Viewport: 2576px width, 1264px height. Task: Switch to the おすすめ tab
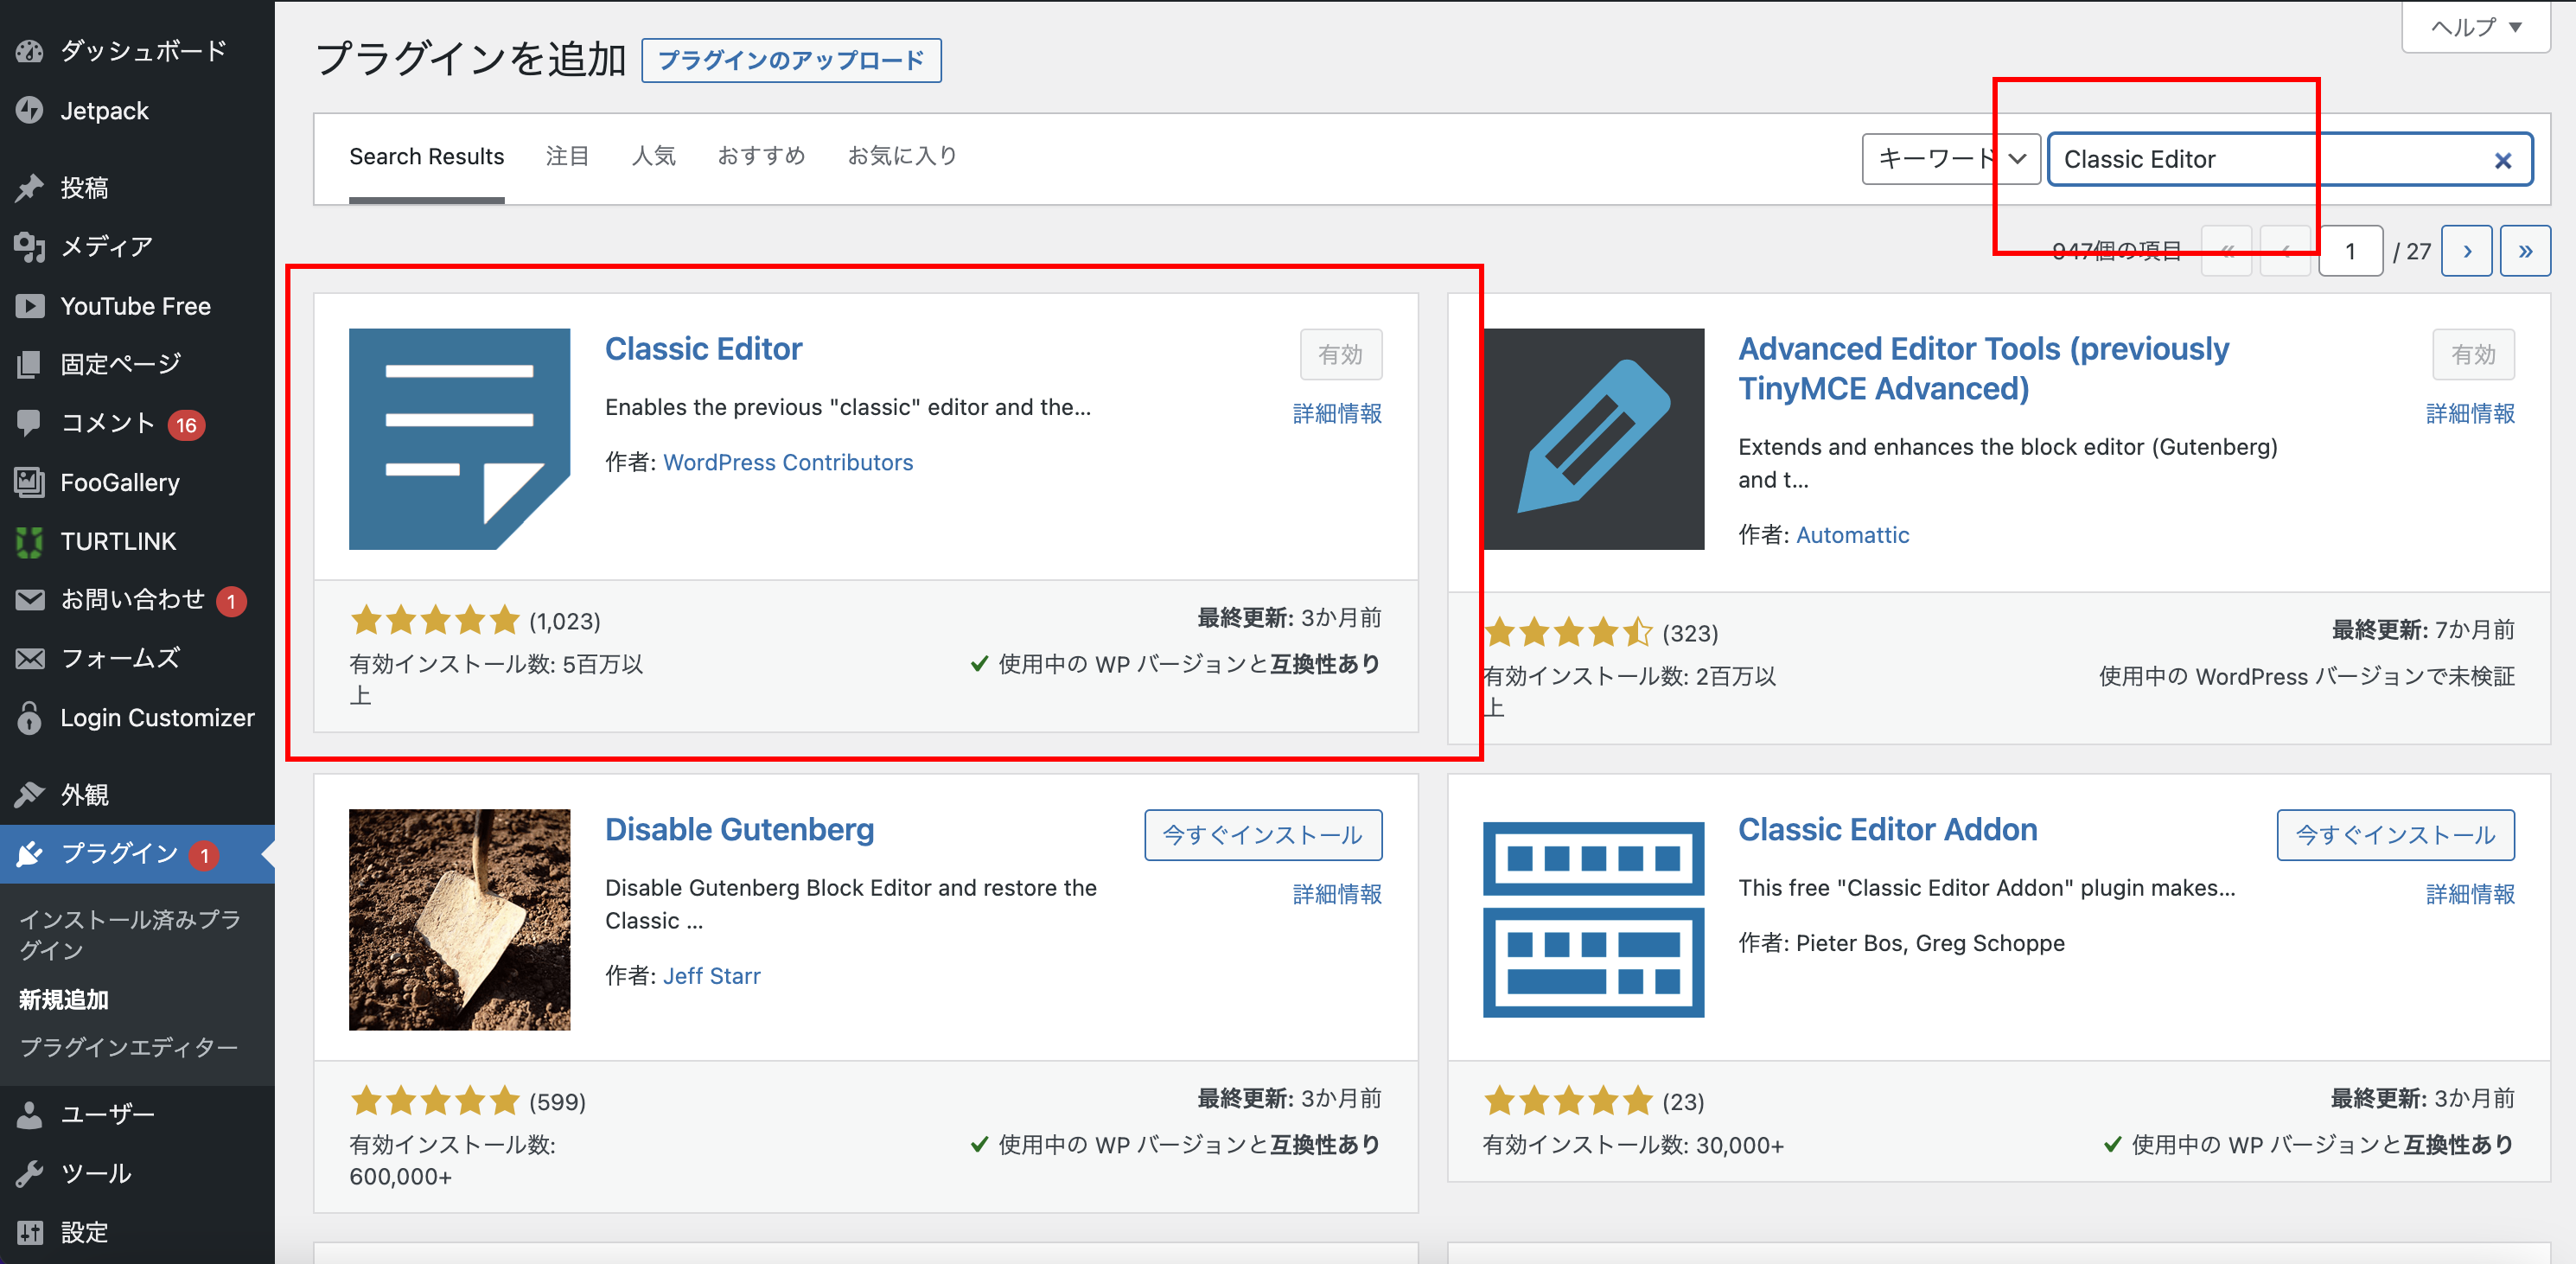[761, 156]
